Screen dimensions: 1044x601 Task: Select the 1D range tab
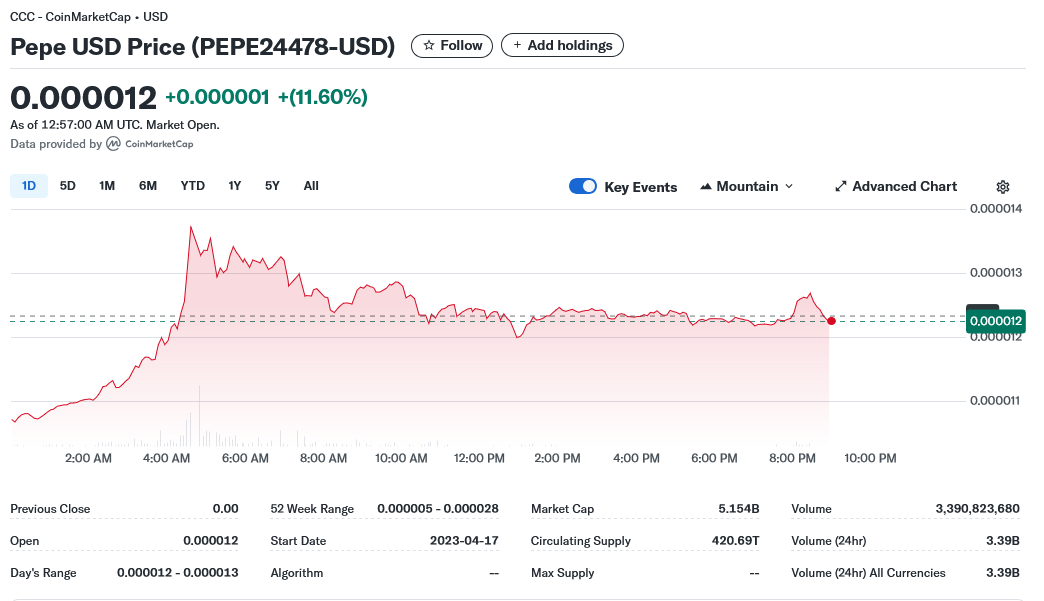point(29,186)
